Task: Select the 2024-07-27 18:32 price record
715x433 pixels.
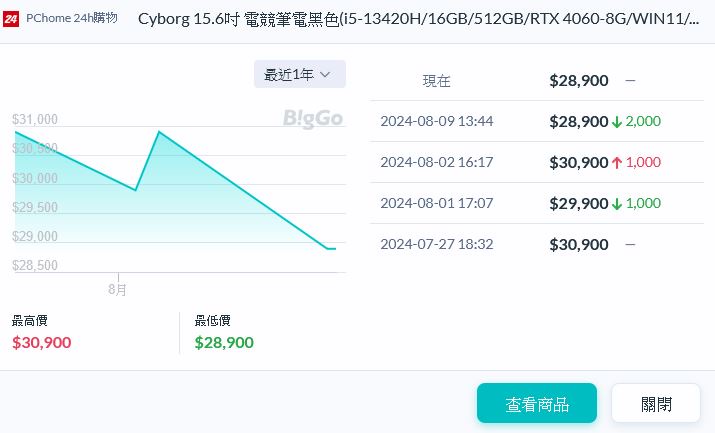Action: (x=436, y=243)
